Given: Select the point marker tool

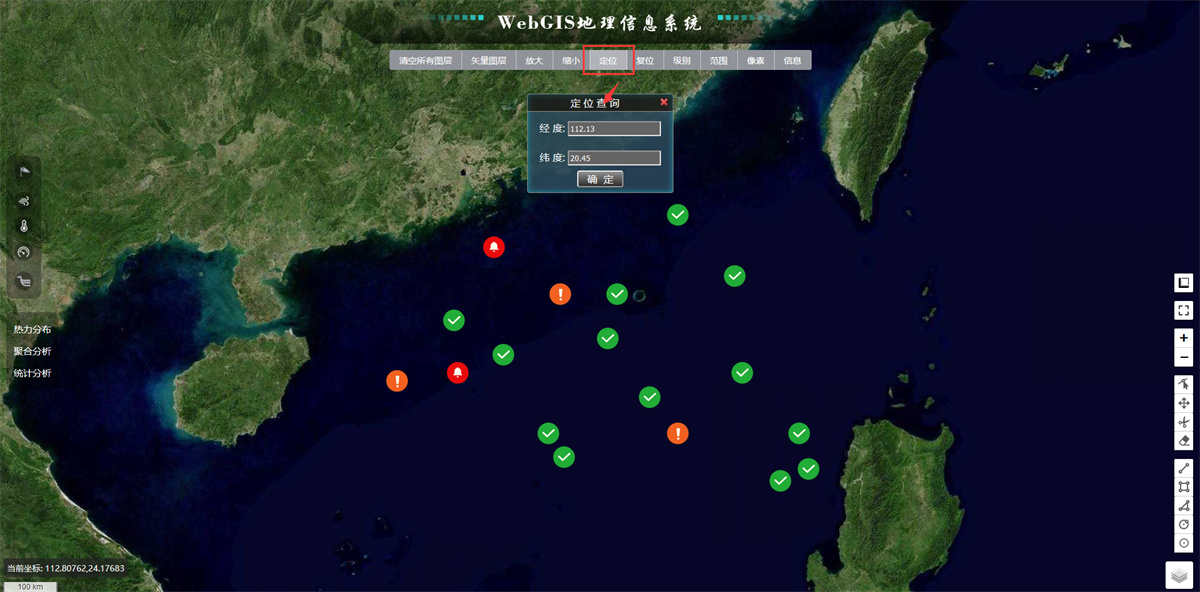Looking at the screenshot, I should [x=1184, y=542].
